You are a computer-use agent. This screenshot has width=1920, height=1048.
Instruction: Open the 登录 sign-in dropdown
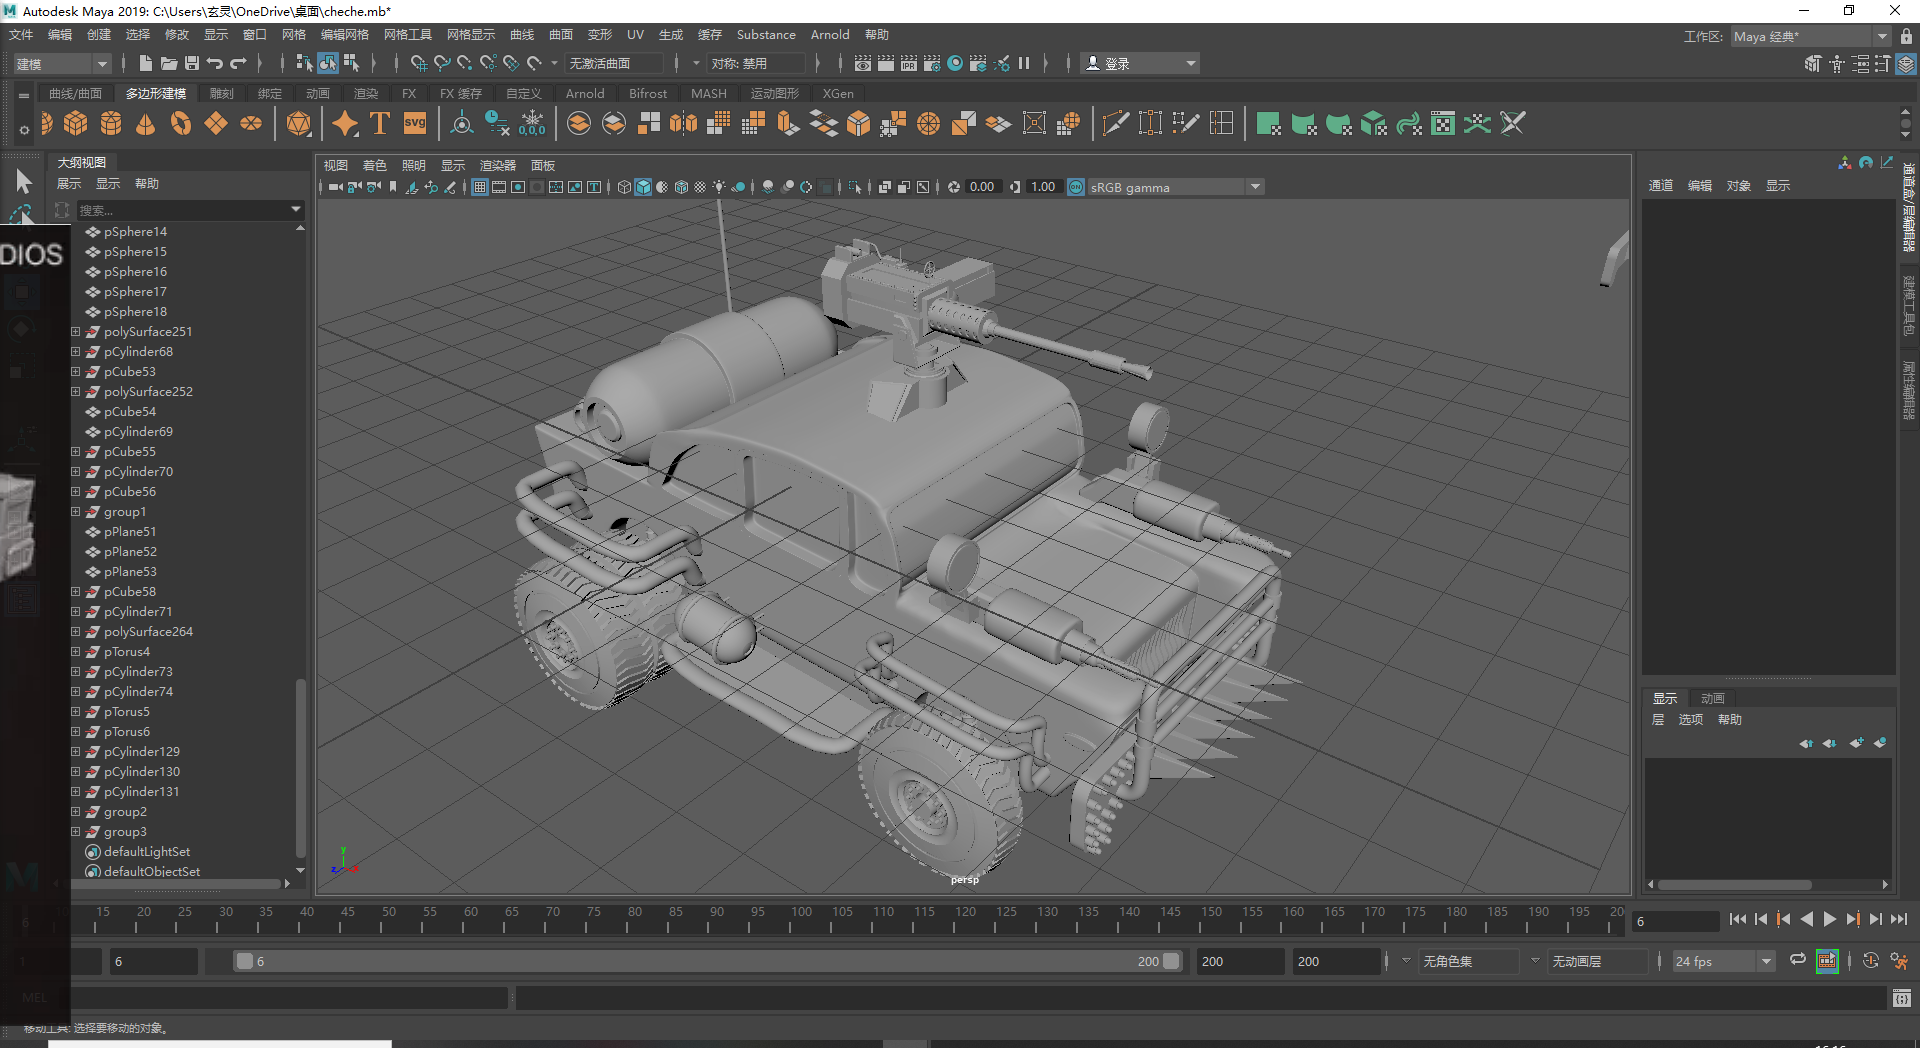point(1140,64)
